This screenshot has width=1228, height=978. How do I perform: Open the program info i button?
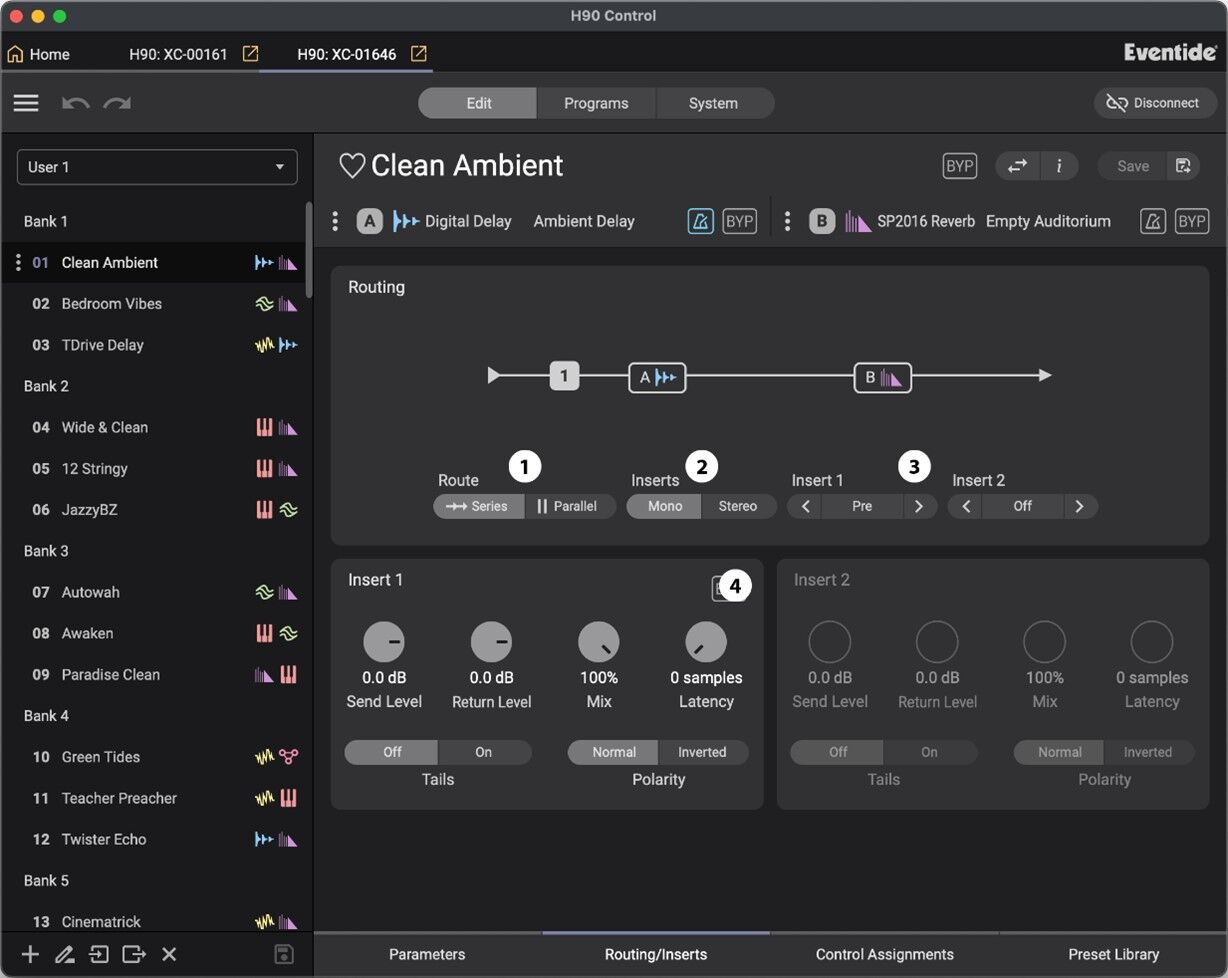(x=1059, y=166)
